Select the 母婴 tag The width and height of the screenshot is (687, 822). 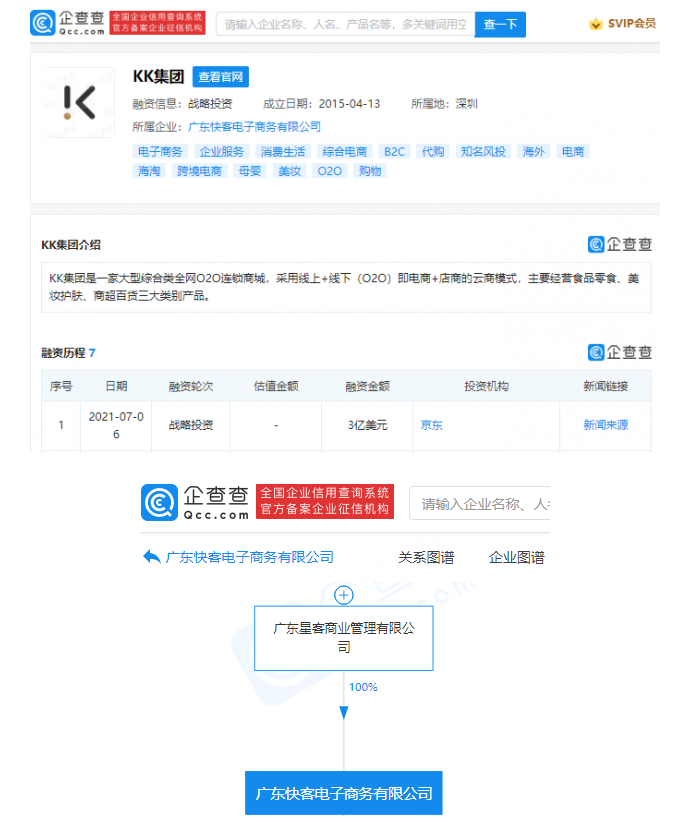point(250,171)
